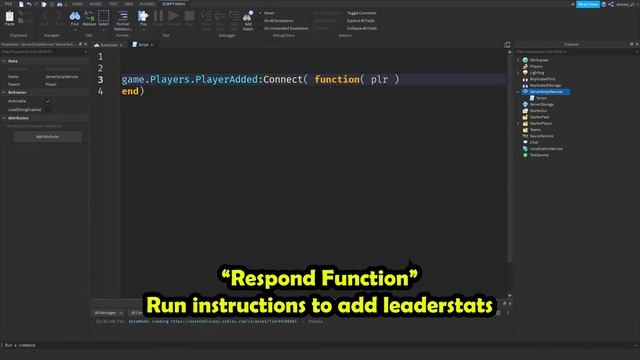Click the Add Attribute button
The image size is (640, 360).
coord(47,137)
